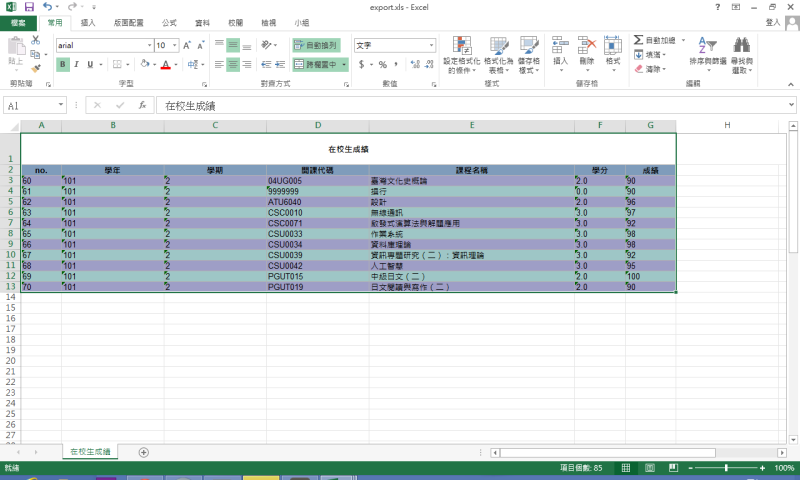Undo the last action
This screenshot has height=480, width=800.
click(47, 7)
